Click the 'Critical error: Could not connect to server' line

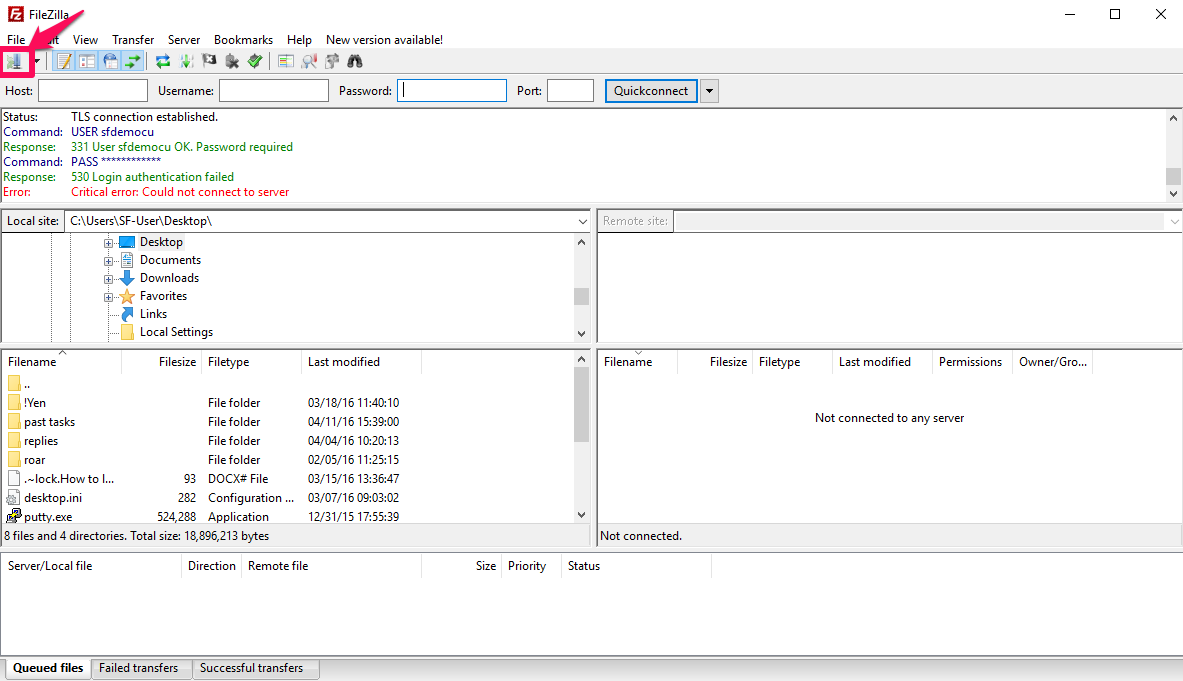pos(180,192)
